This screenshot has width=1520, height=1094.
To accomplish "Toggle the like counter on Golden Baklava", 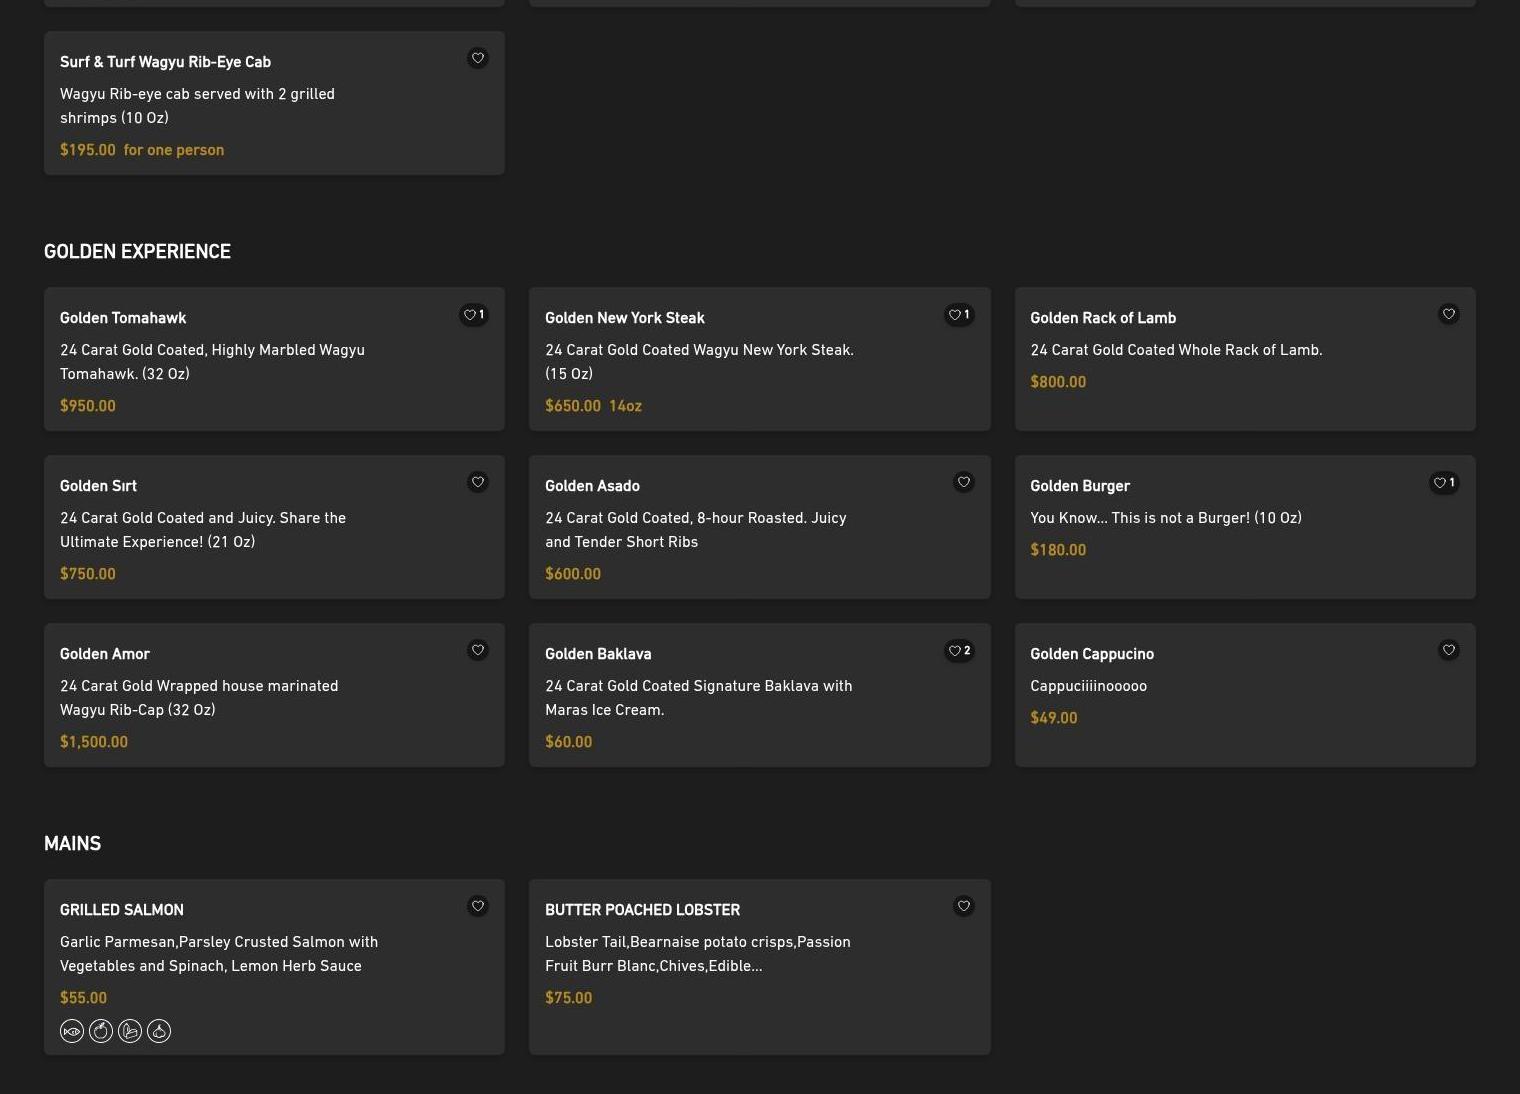I will (959, 651).
